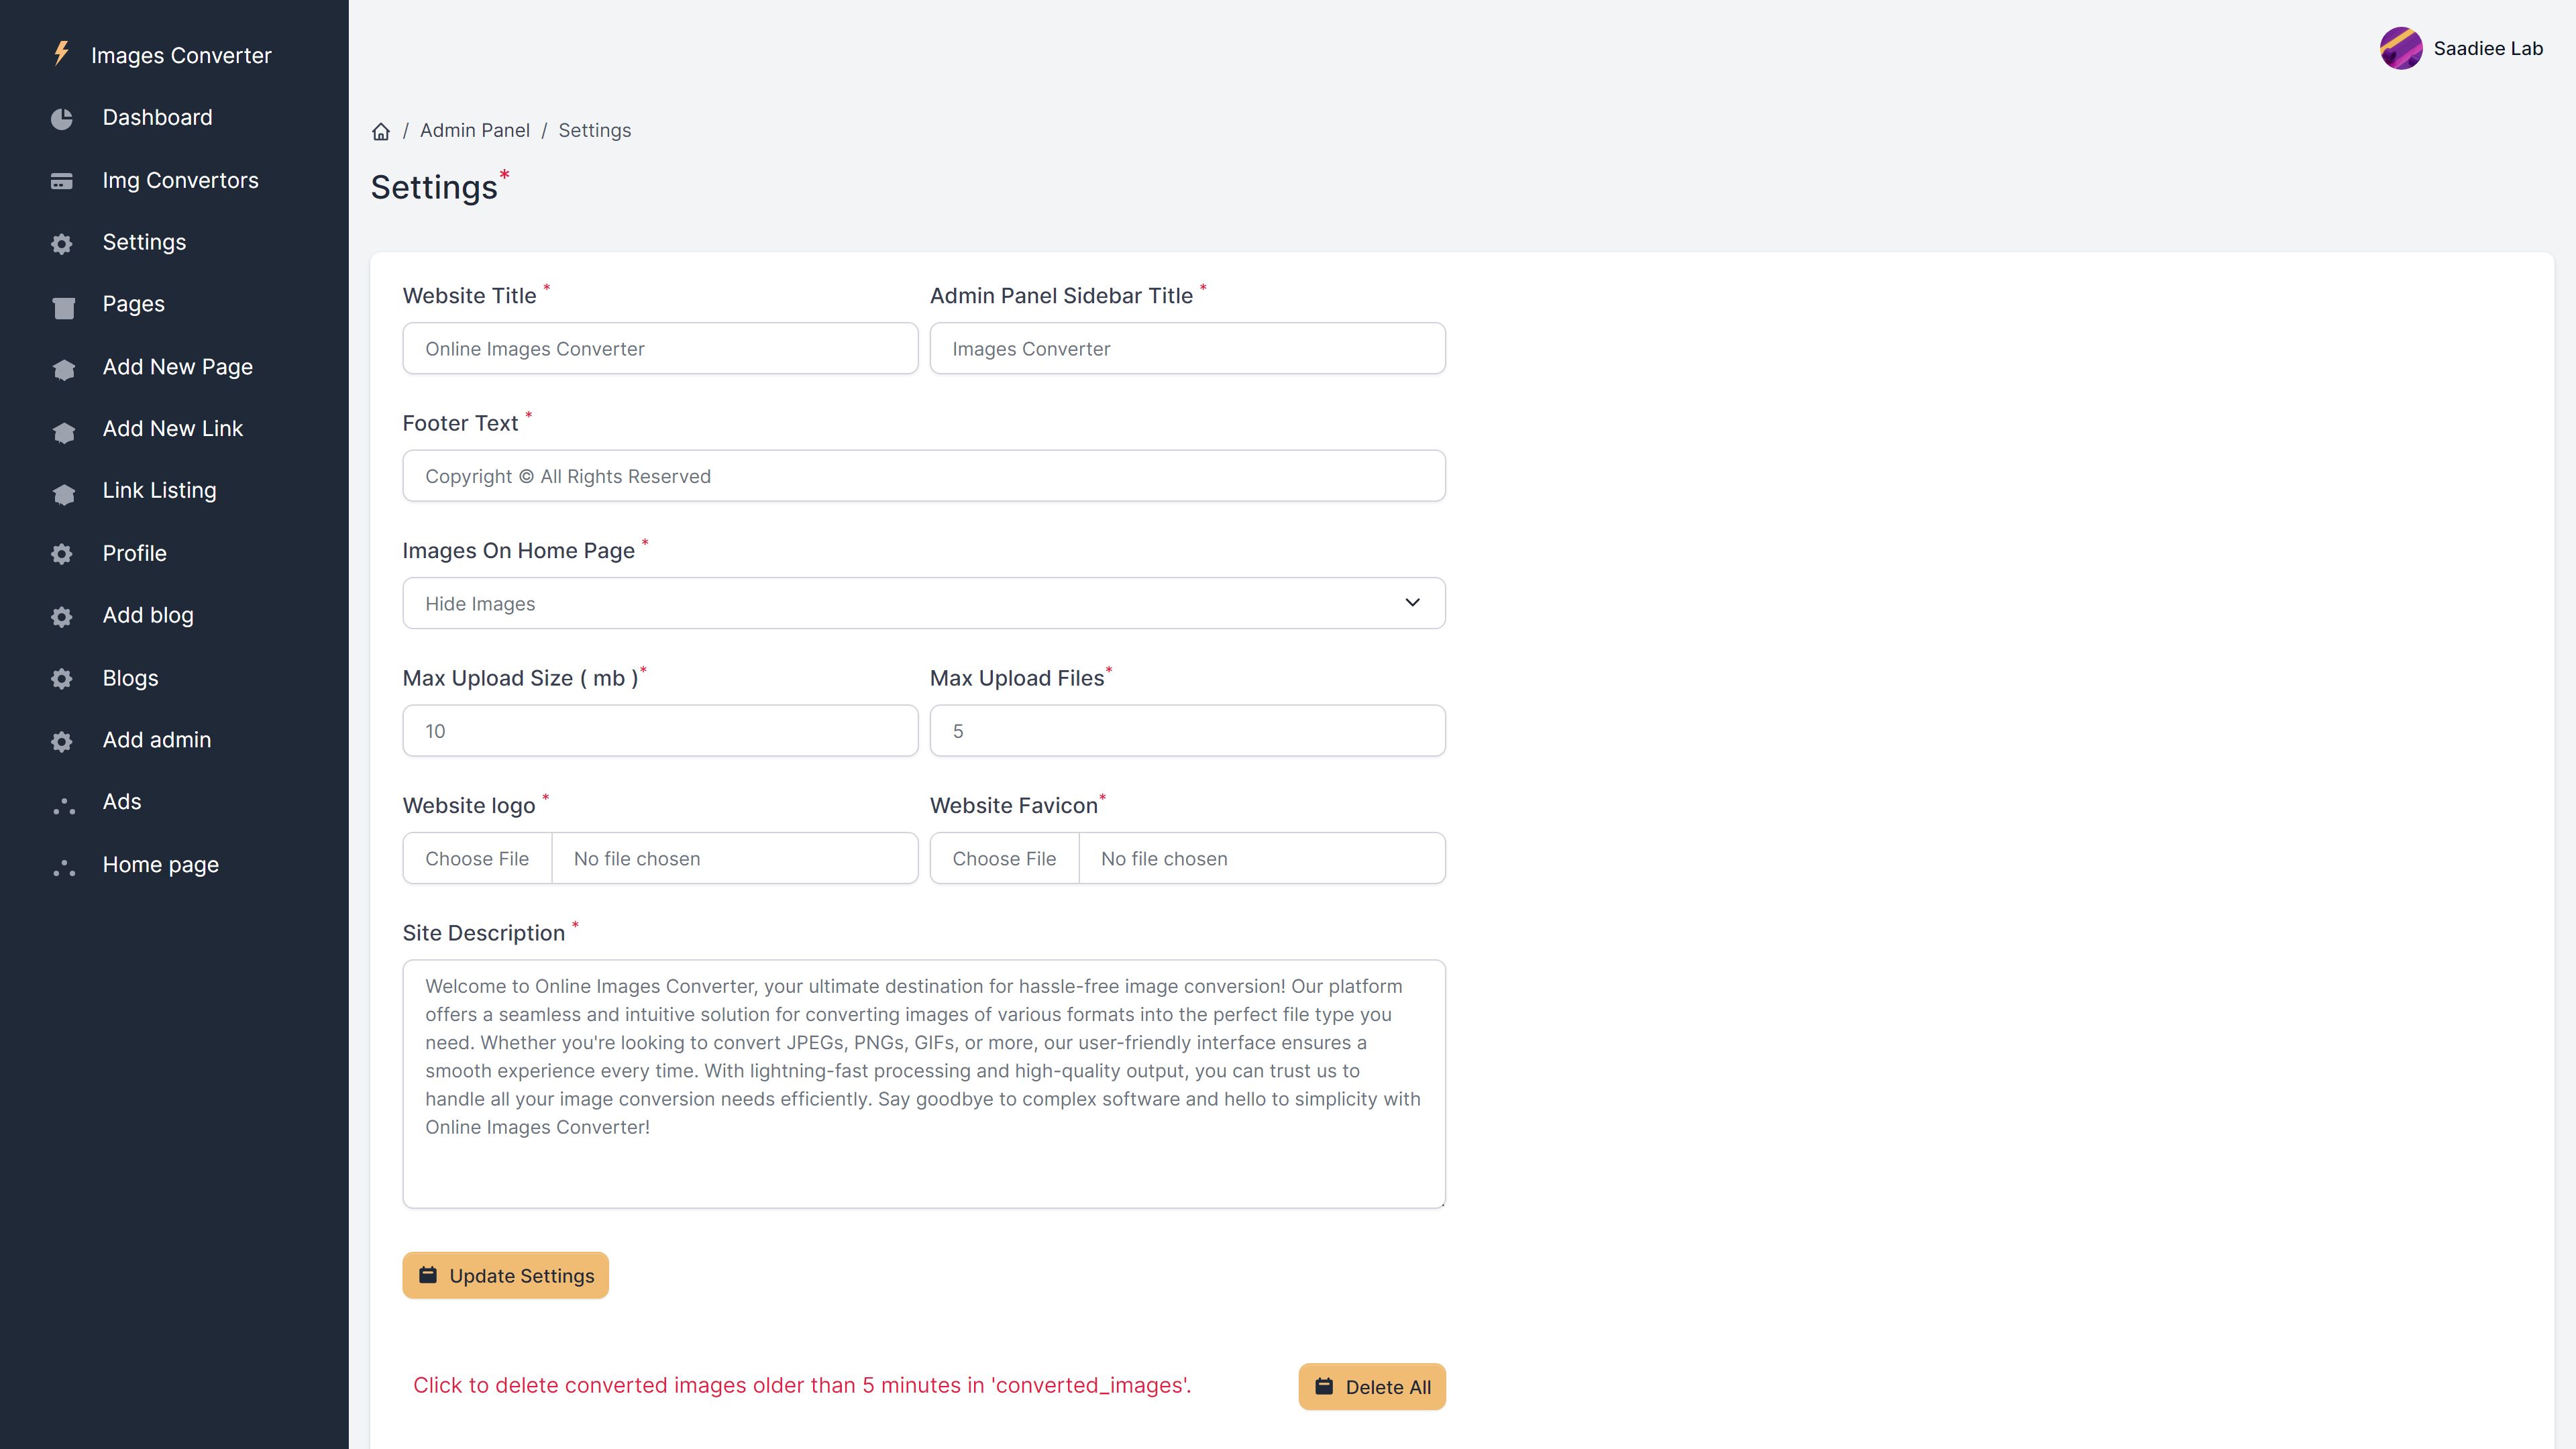The height and width of the screenshot is (1449, 2576).
Task: Go to Home page sidebar item
Action: pos(160,864)
